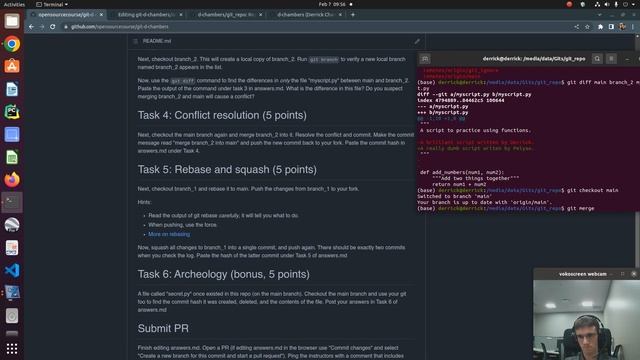Image resolution: width=640 pixels, height=360 pixels.
Task: Open new tab in Terminal window
Action: tap(424, 59)
